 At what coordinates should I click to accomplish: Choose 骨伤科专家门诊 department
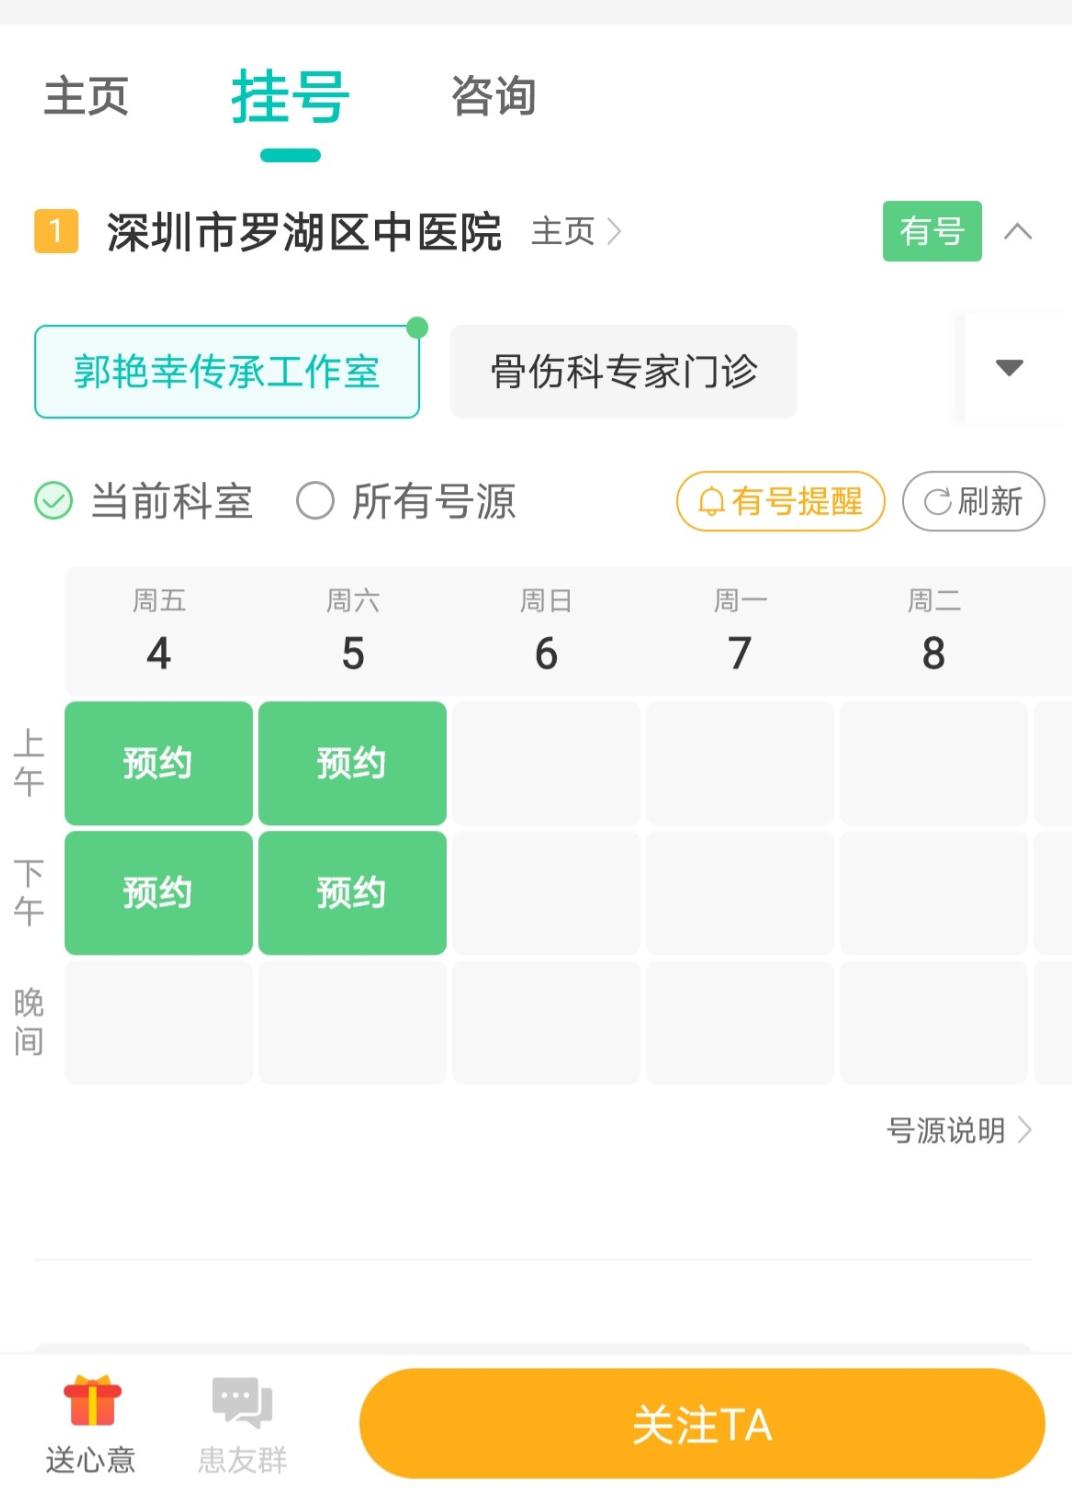coord(623,372)
